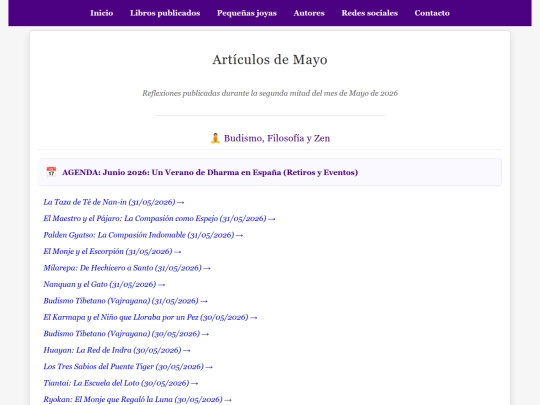Open article La Taza de Té de Nan-in

pos(114,202)
